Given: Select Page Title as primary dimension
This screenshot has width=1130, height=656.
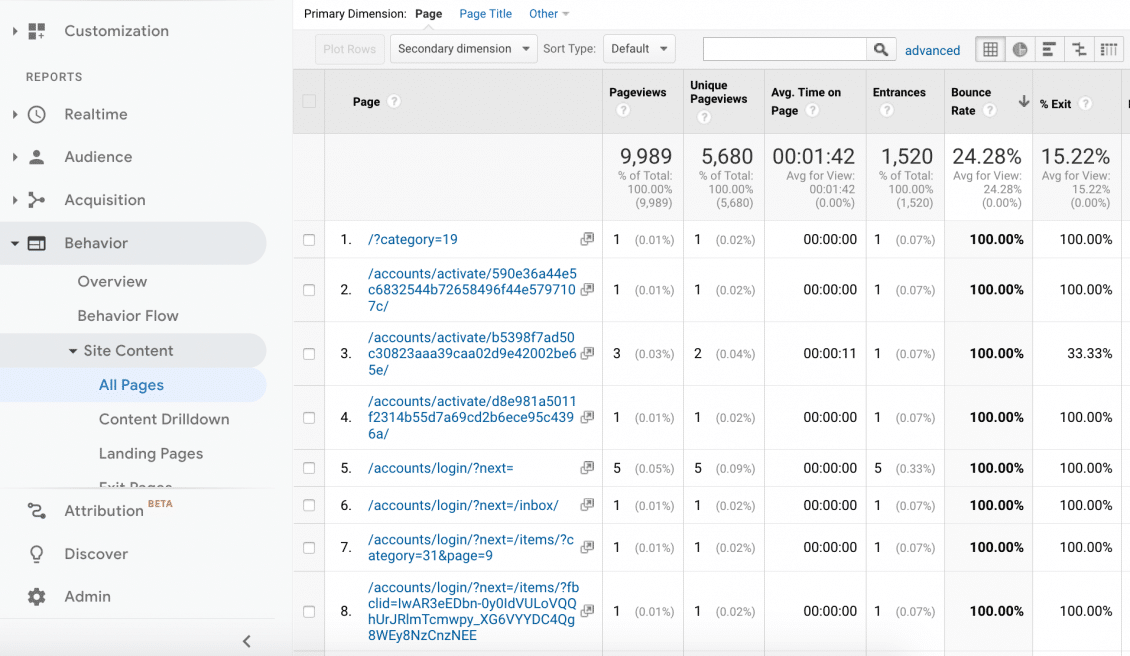Looking at the screenshot, I should pos(485,14).
